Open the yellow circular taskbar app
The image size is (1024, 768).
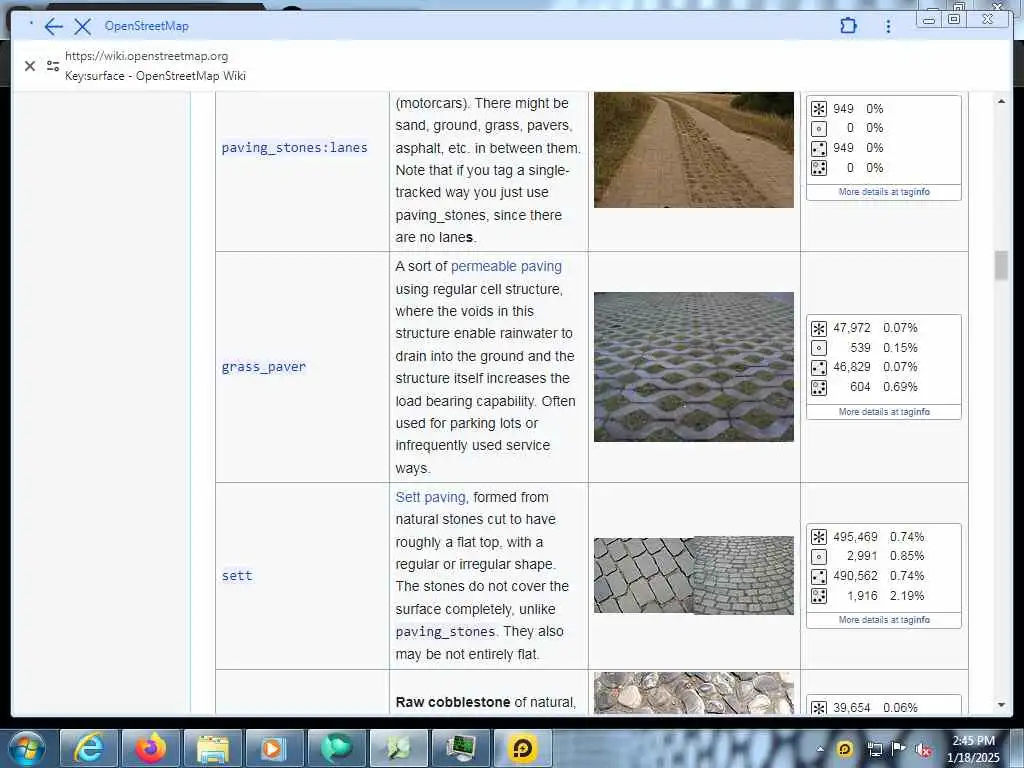(522, 748)
